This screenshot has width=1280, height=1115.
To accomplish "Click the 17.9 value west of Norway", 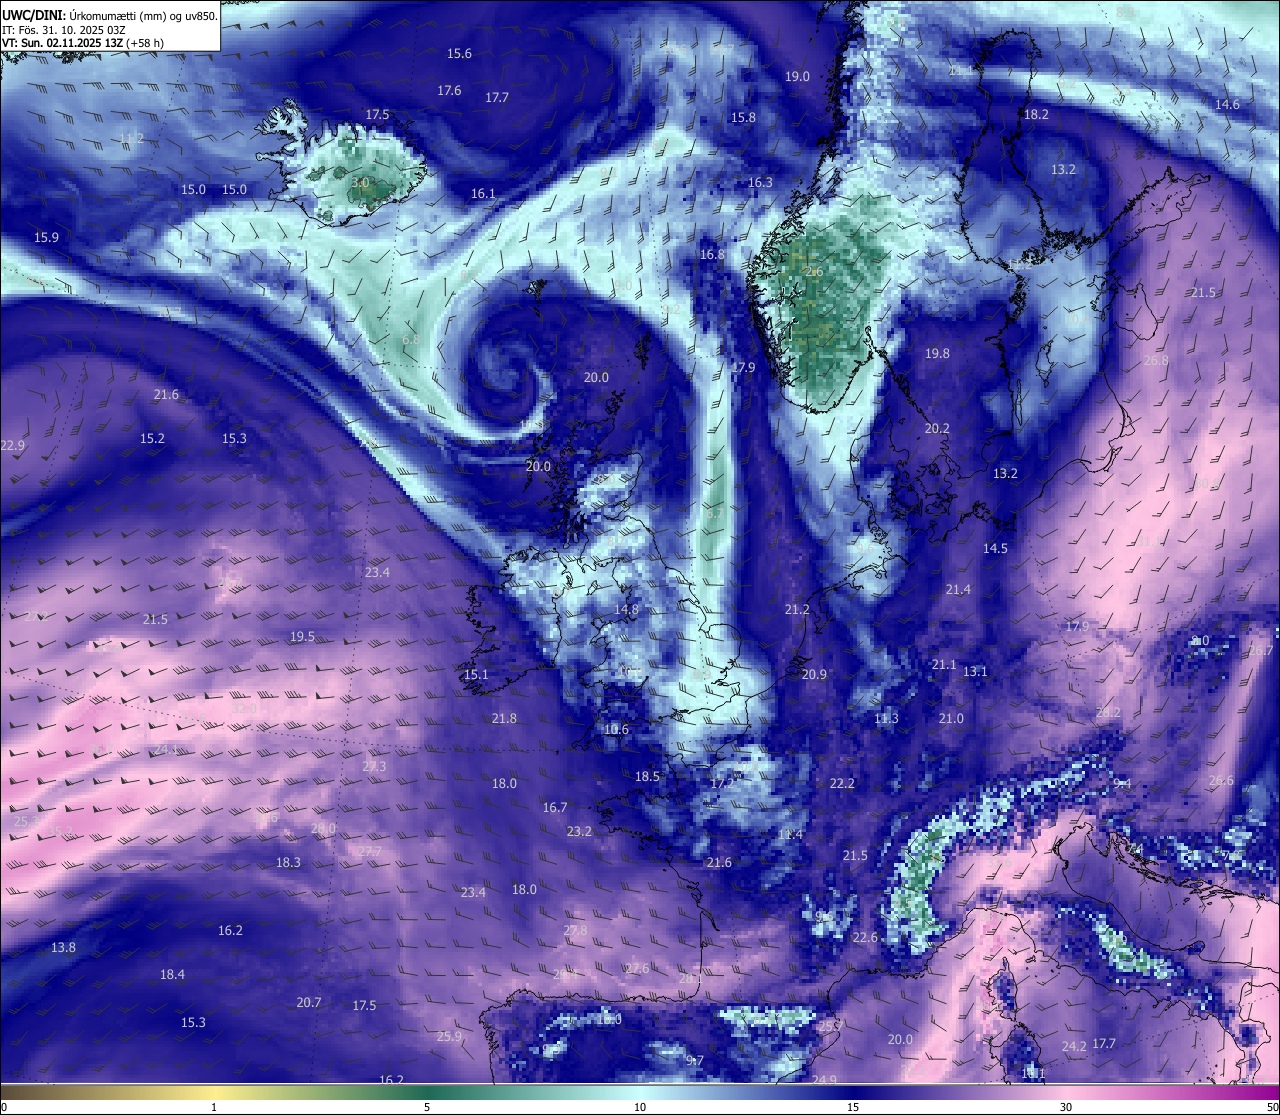I will (743, 368).
